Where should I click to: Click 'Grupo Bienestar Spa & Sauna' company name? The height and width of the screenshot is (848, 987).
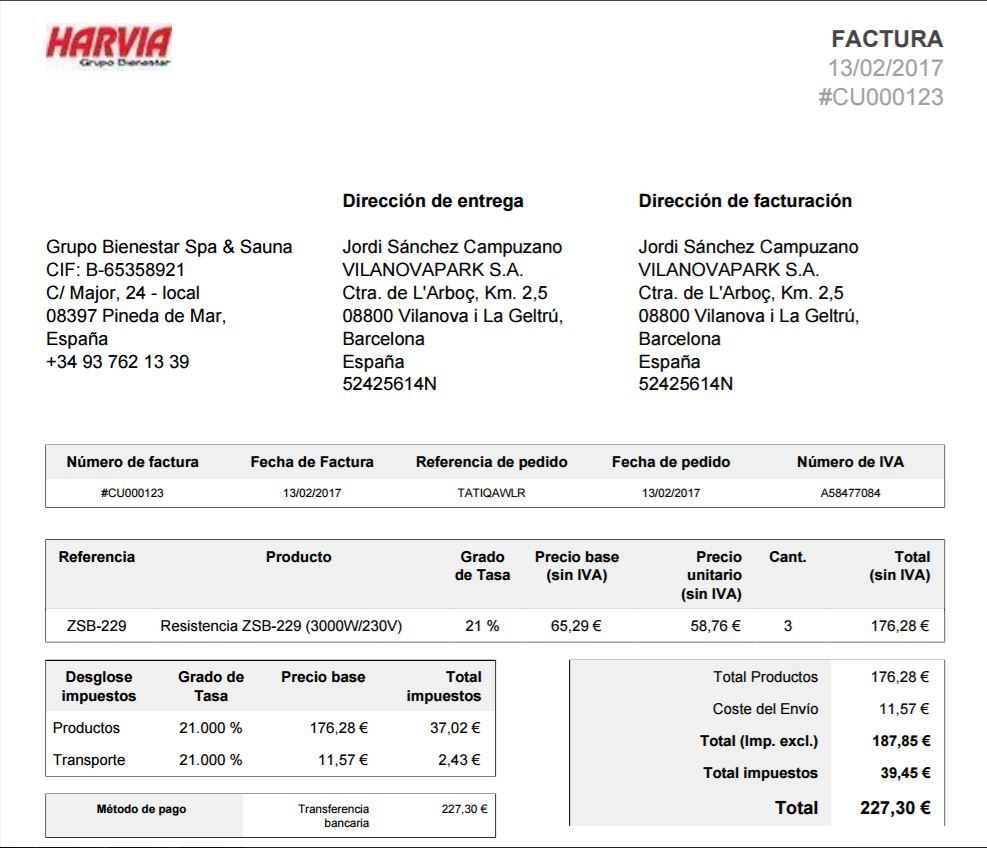point(169,247)
